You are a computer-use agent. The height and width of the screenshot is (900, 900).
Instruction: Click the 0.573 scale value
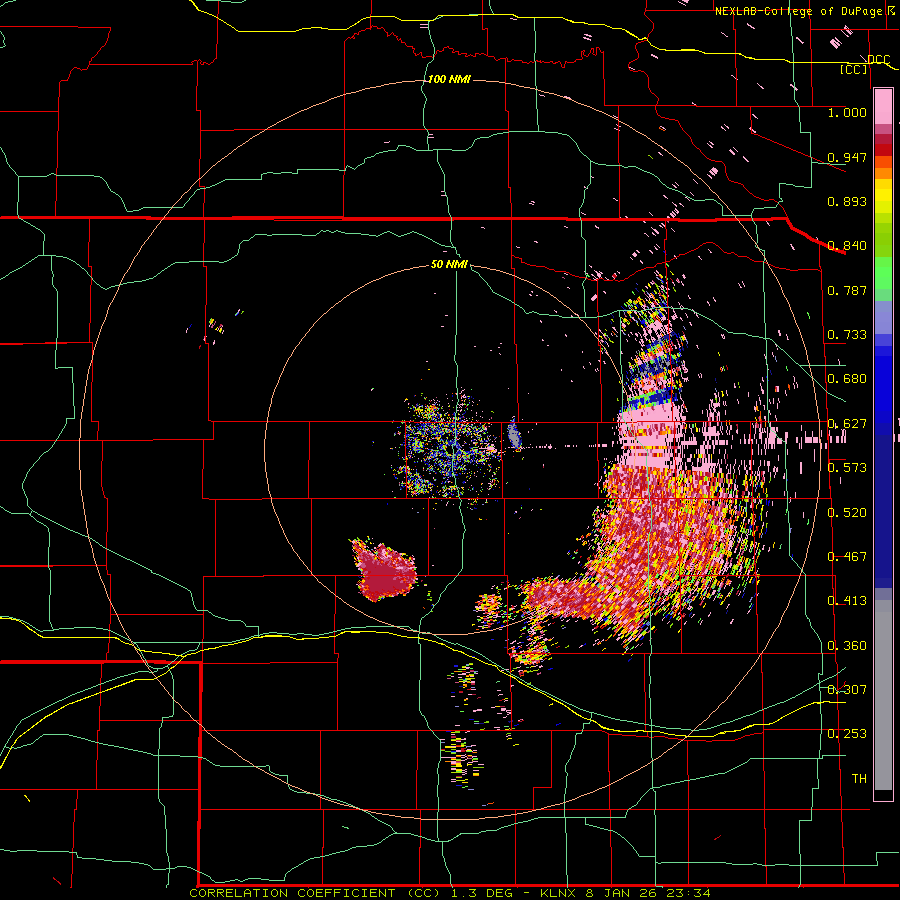[x=847, y=468]
